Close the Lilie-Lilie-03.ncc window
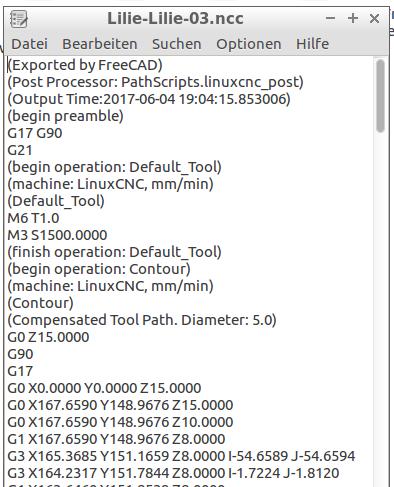Viewport: 394px width, 487px height. 374,18
